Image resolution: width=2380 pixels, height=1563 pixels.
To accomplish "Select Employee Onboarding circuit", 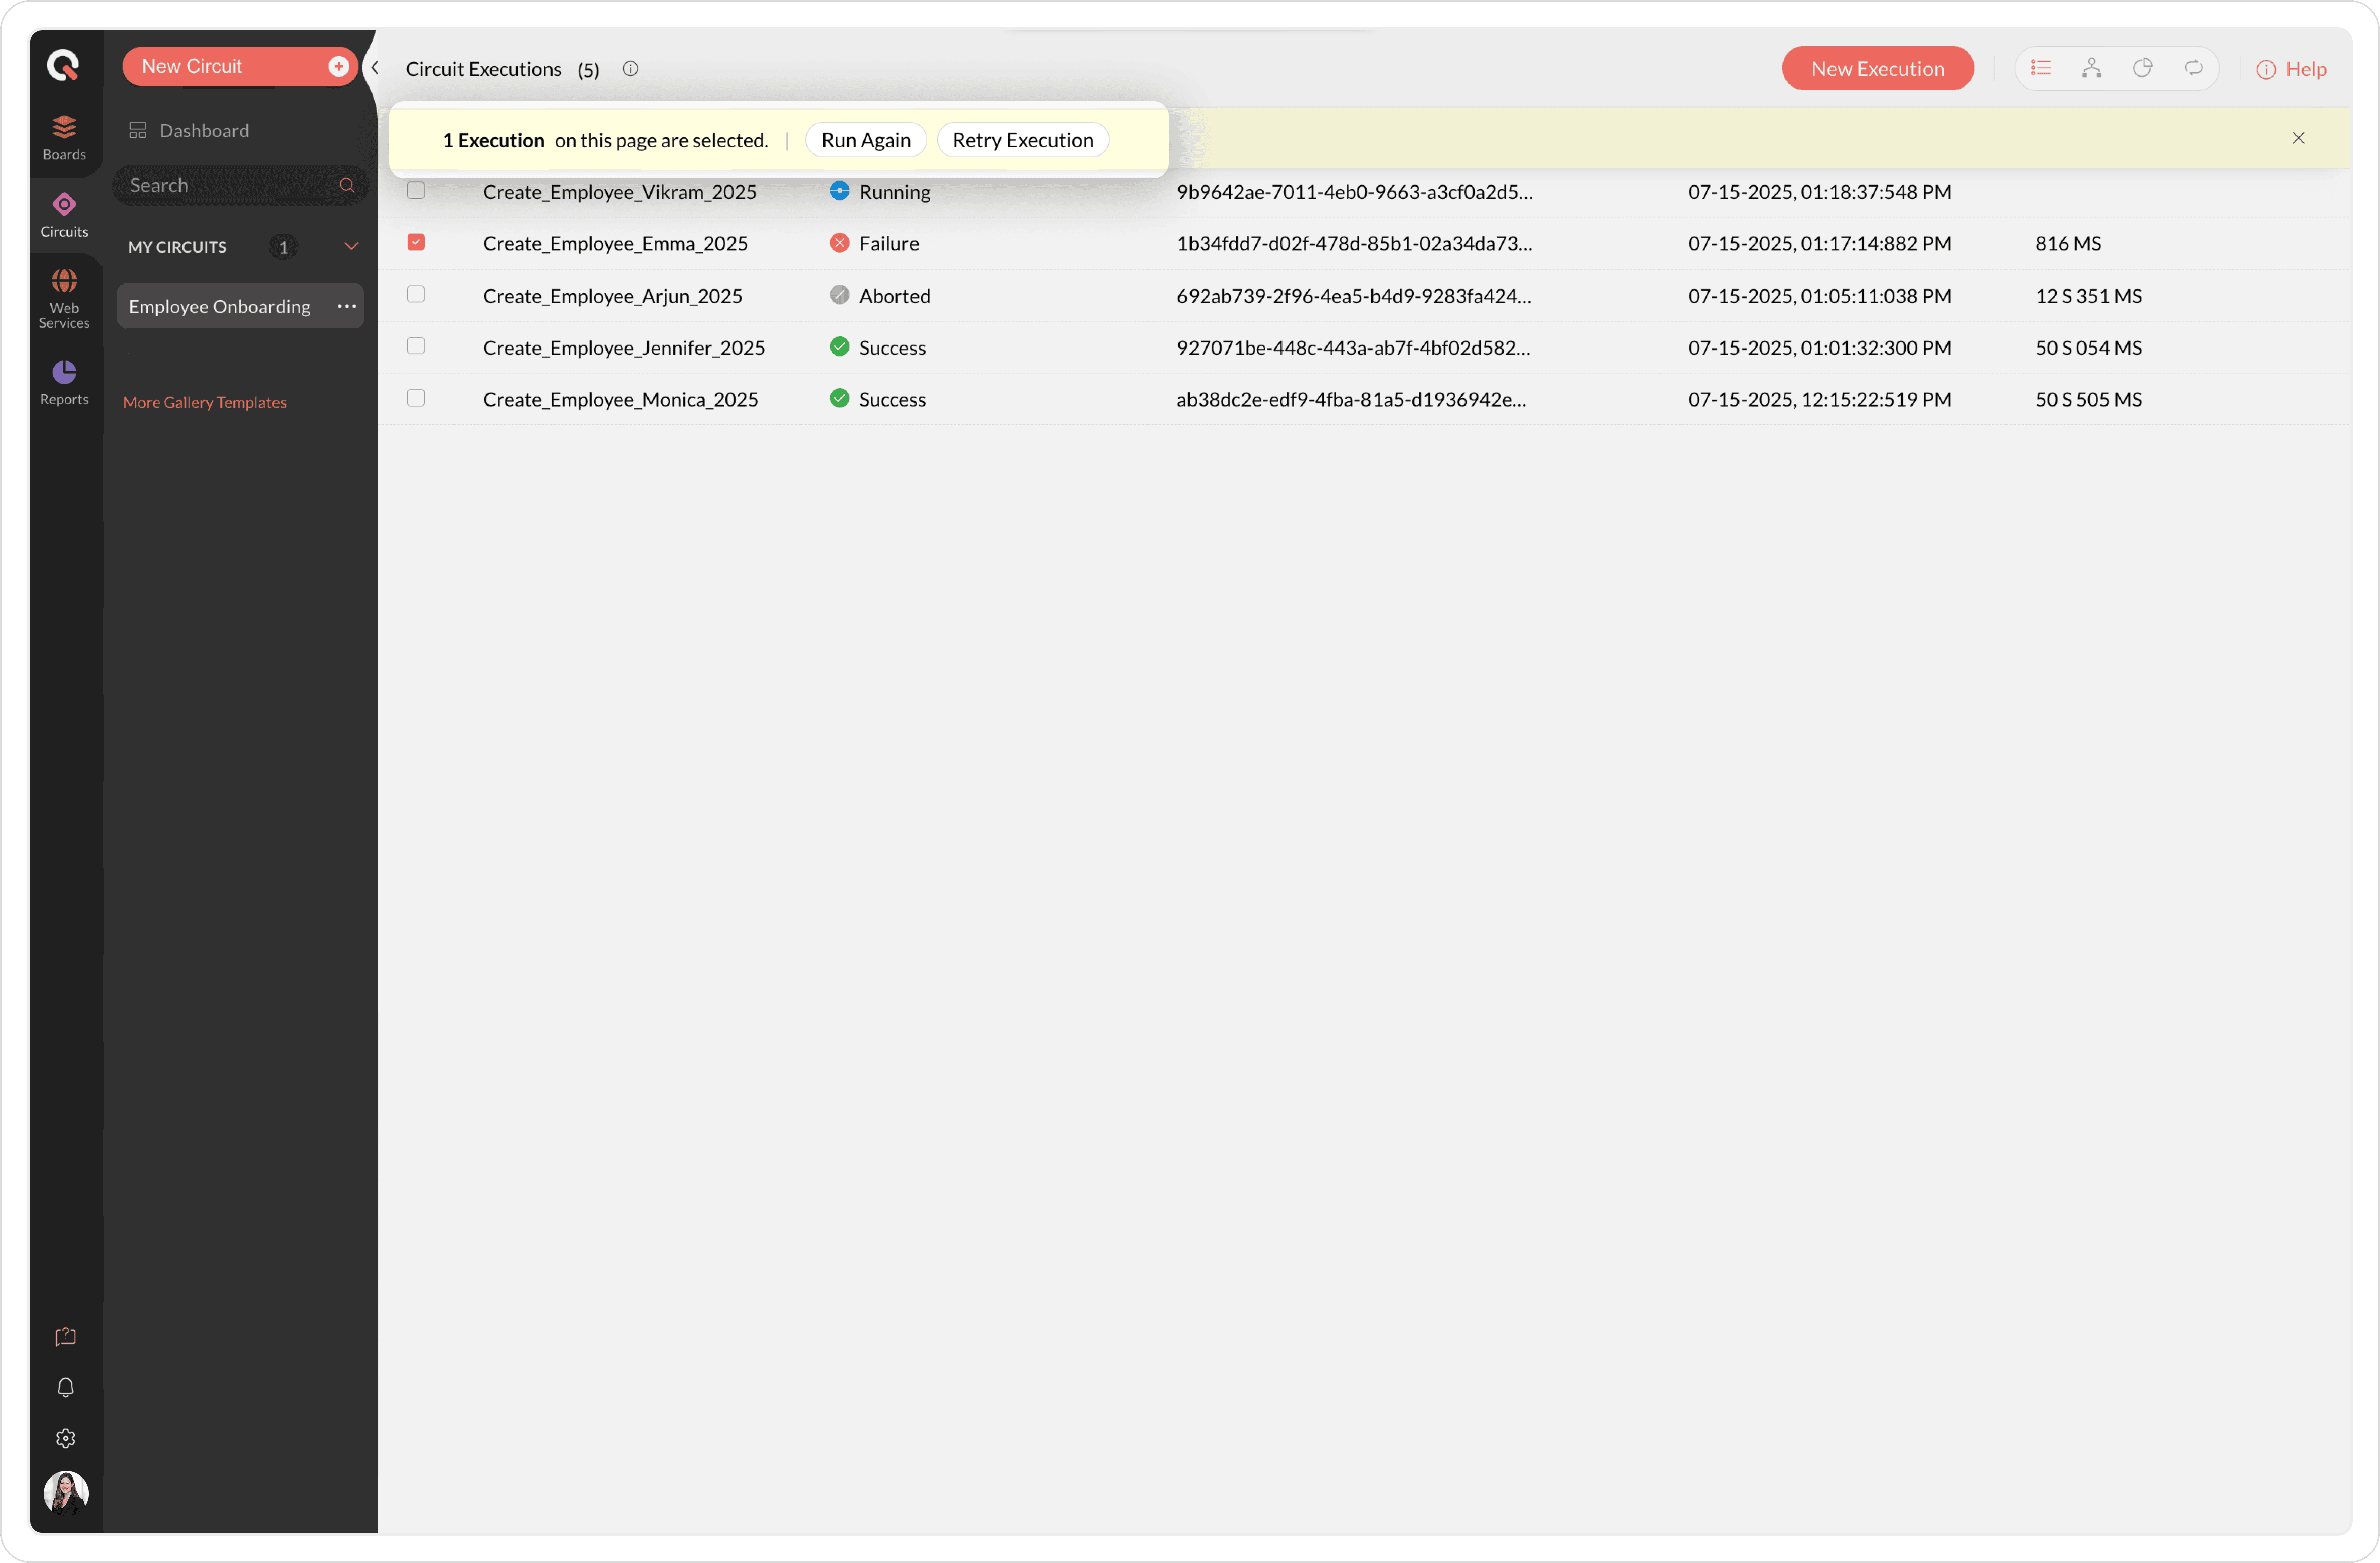I will click(219, 306).
